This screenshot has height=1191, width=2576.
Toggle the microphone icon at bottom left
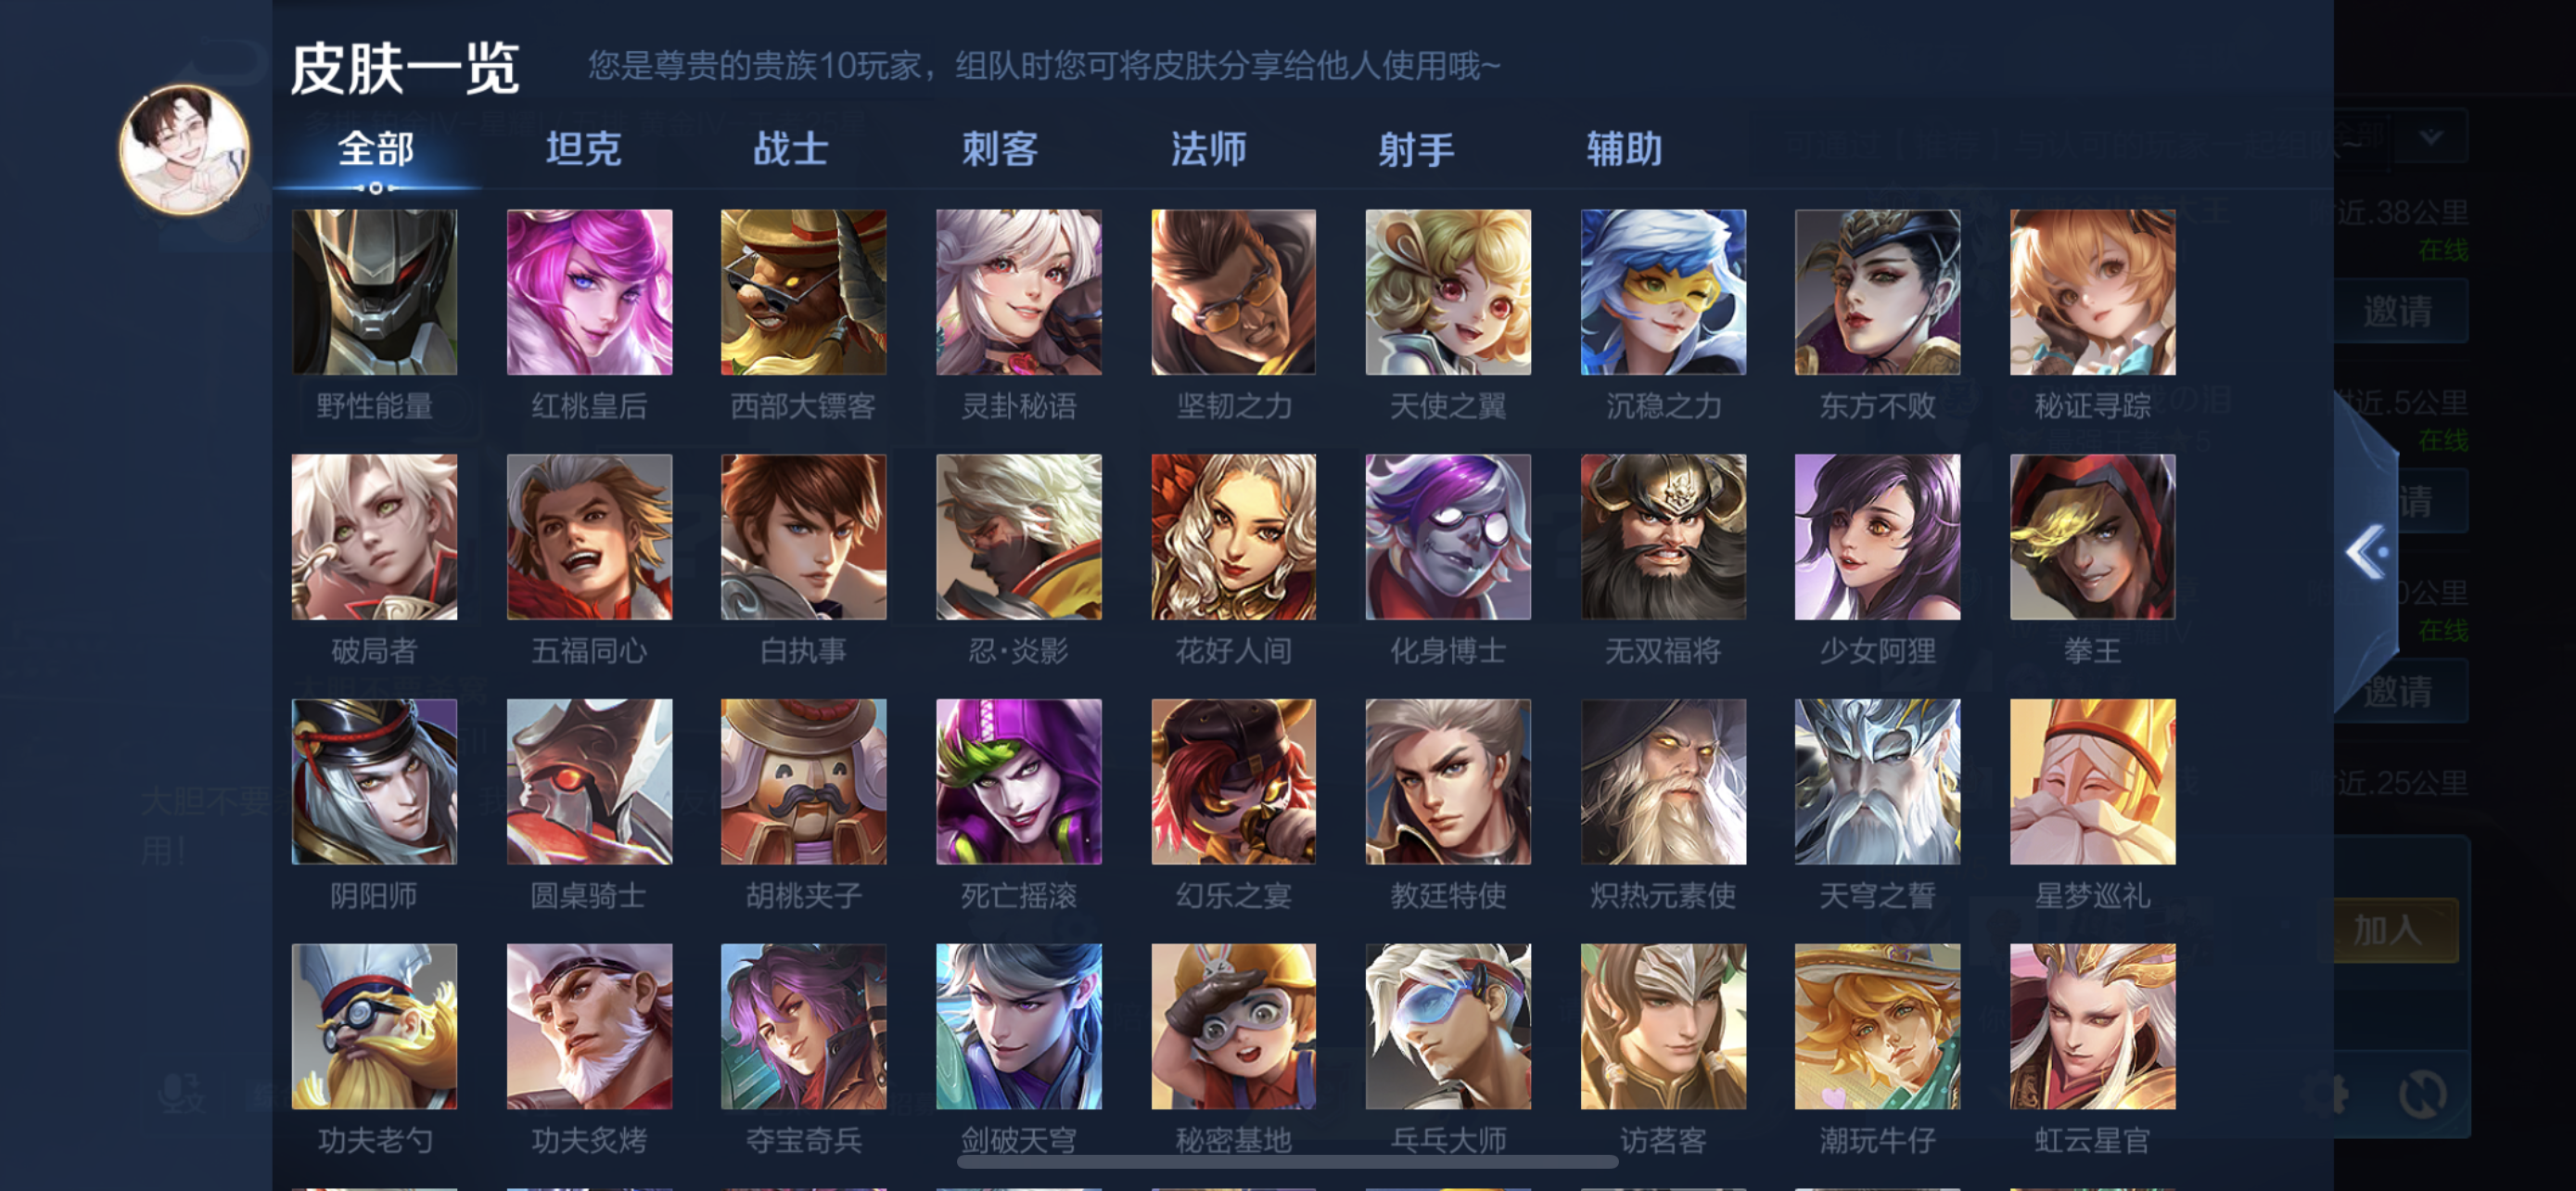tap(182, 1093)
